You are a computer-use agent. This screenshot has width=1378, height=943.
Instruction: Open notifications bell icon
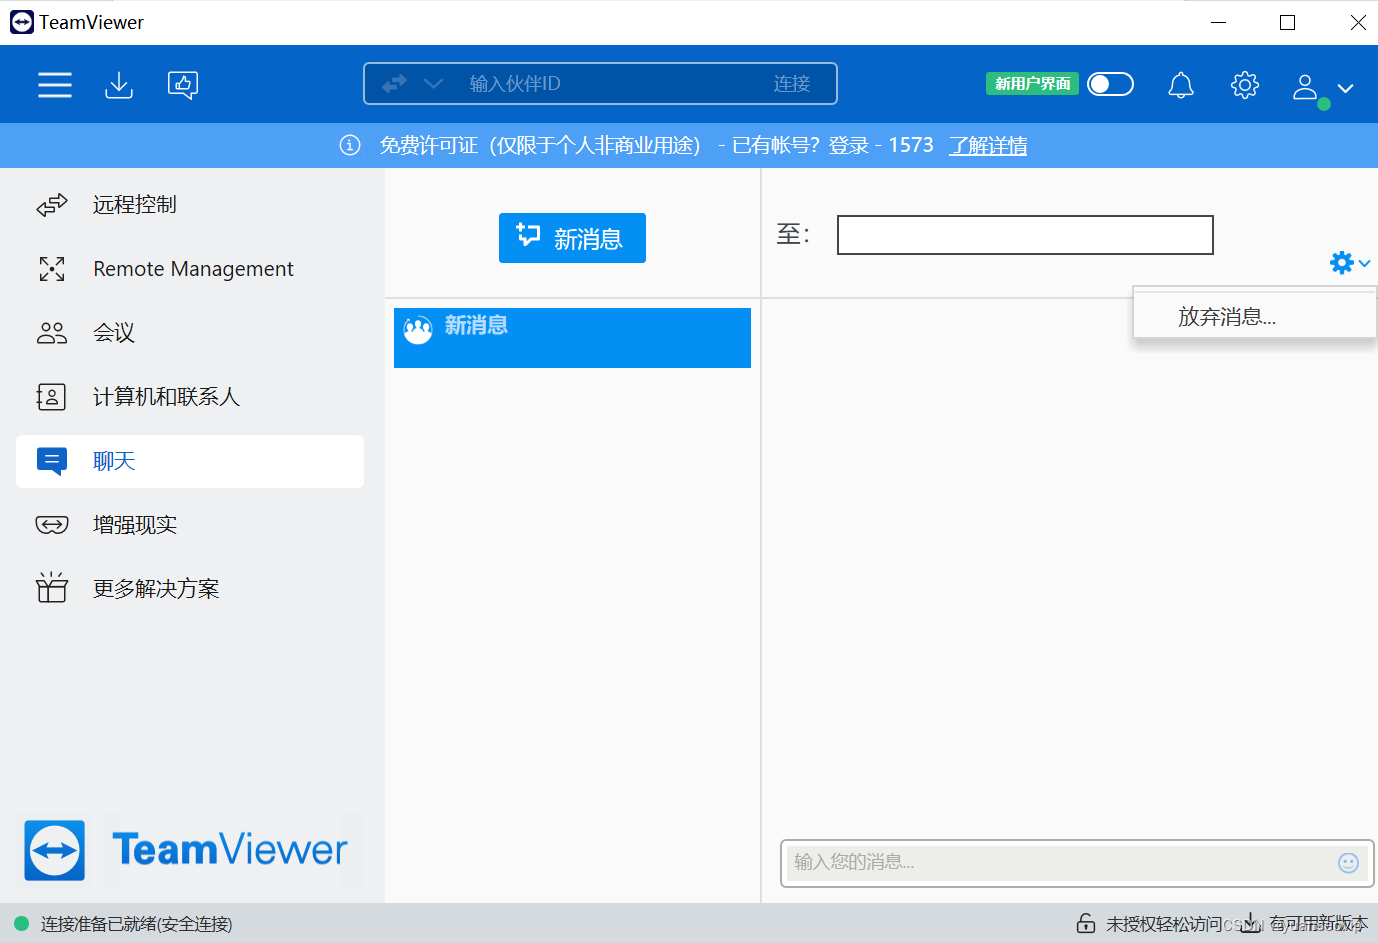[1181, 85]
